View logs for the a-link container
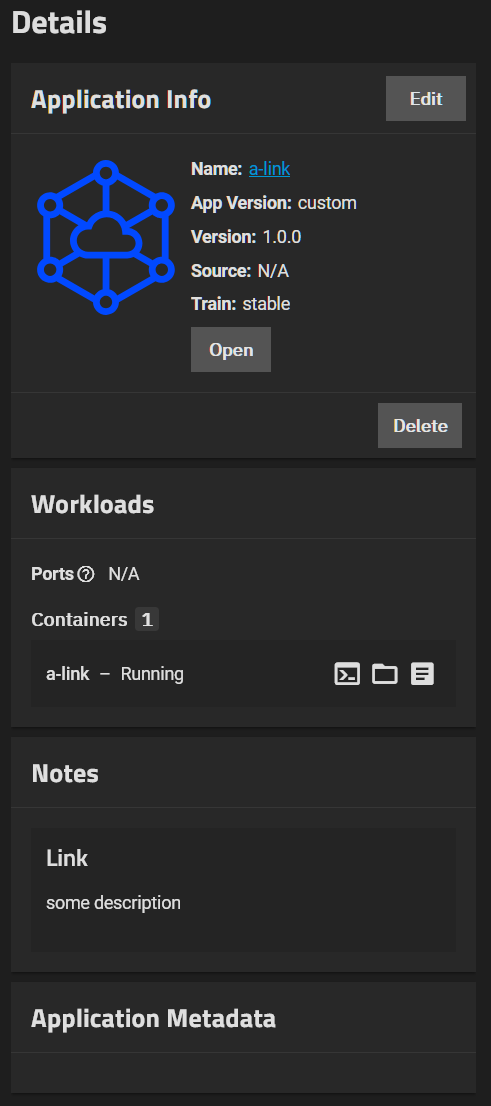491x1106 pixels. [423, 674]
